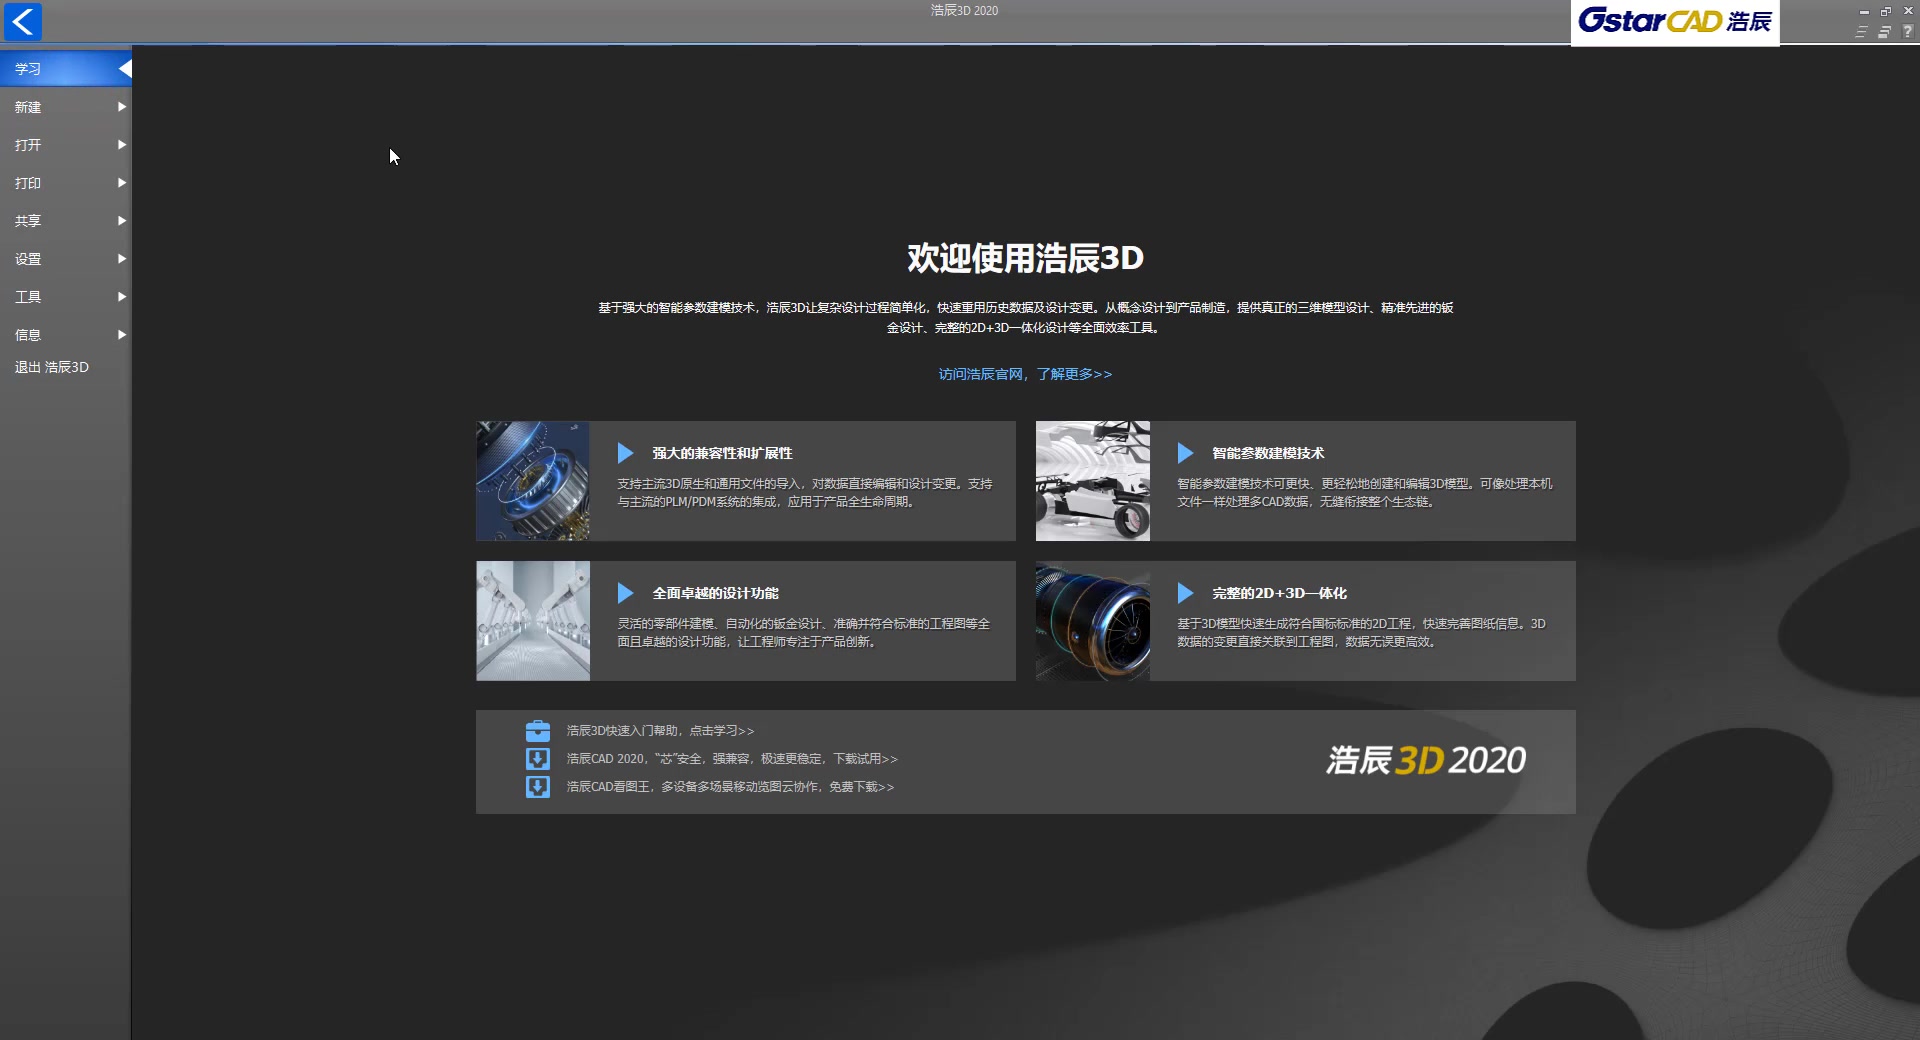Screen dimensions: 1920x1040
Task: Visit 访问浩辰官网,了解更多>> link
Action: click(x=1025, y=374)
